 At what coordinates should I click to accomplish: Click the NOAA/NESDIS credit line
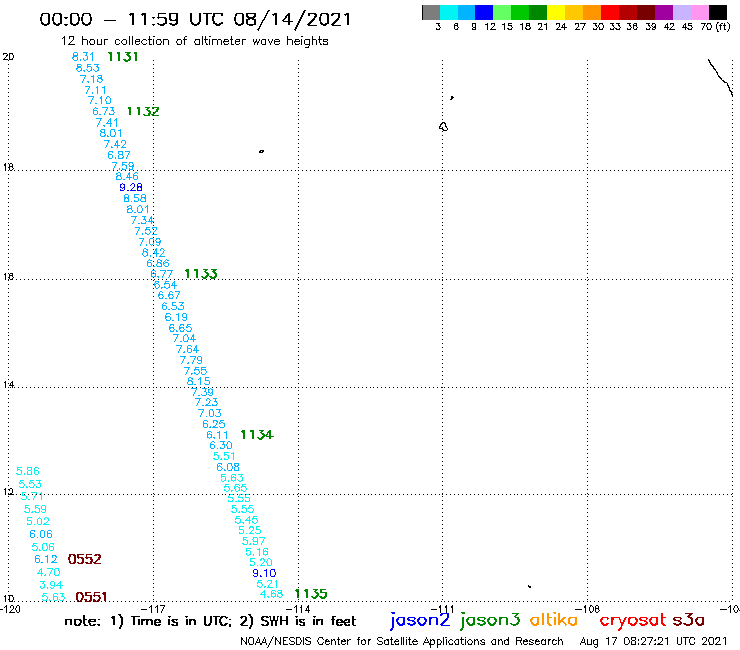402,642
